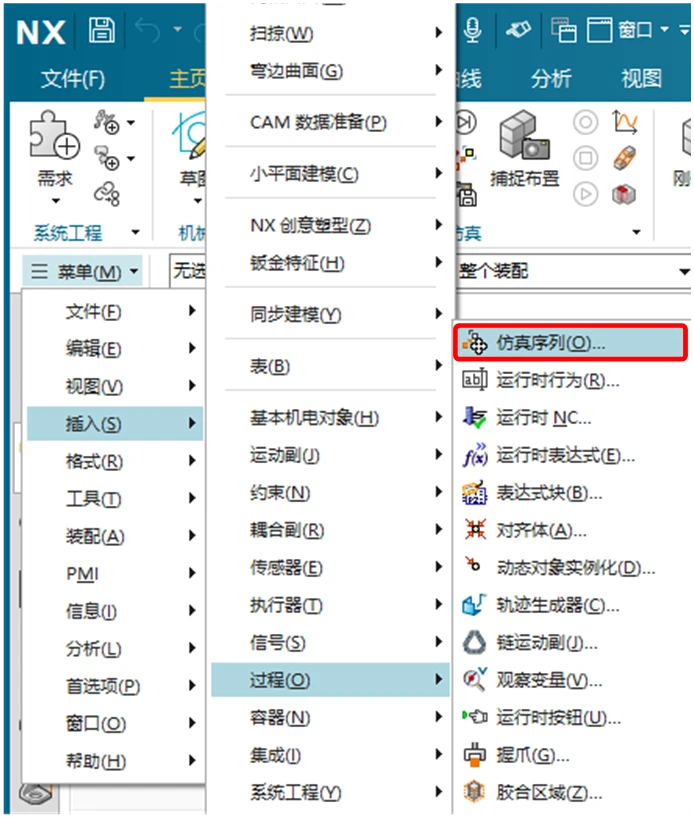Screen dimensions: 694x818
Task: Click the 握爪 gripper icon
Action: point(475,755)
